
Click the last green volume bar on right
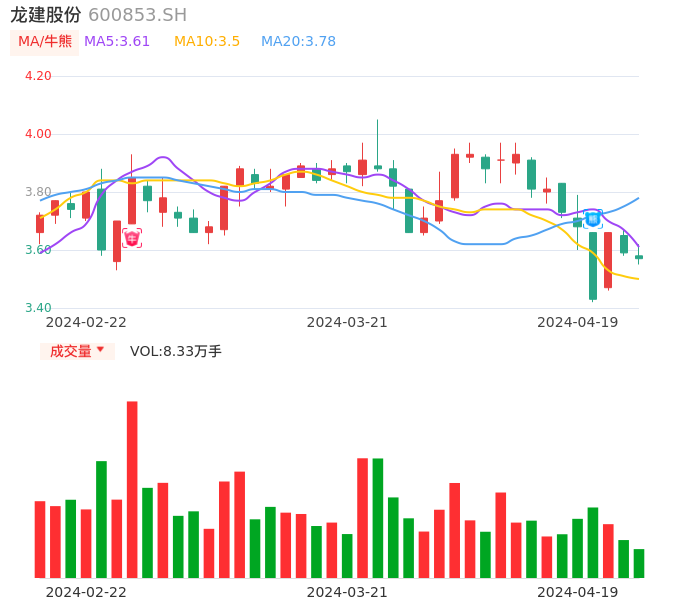(639, 563)
